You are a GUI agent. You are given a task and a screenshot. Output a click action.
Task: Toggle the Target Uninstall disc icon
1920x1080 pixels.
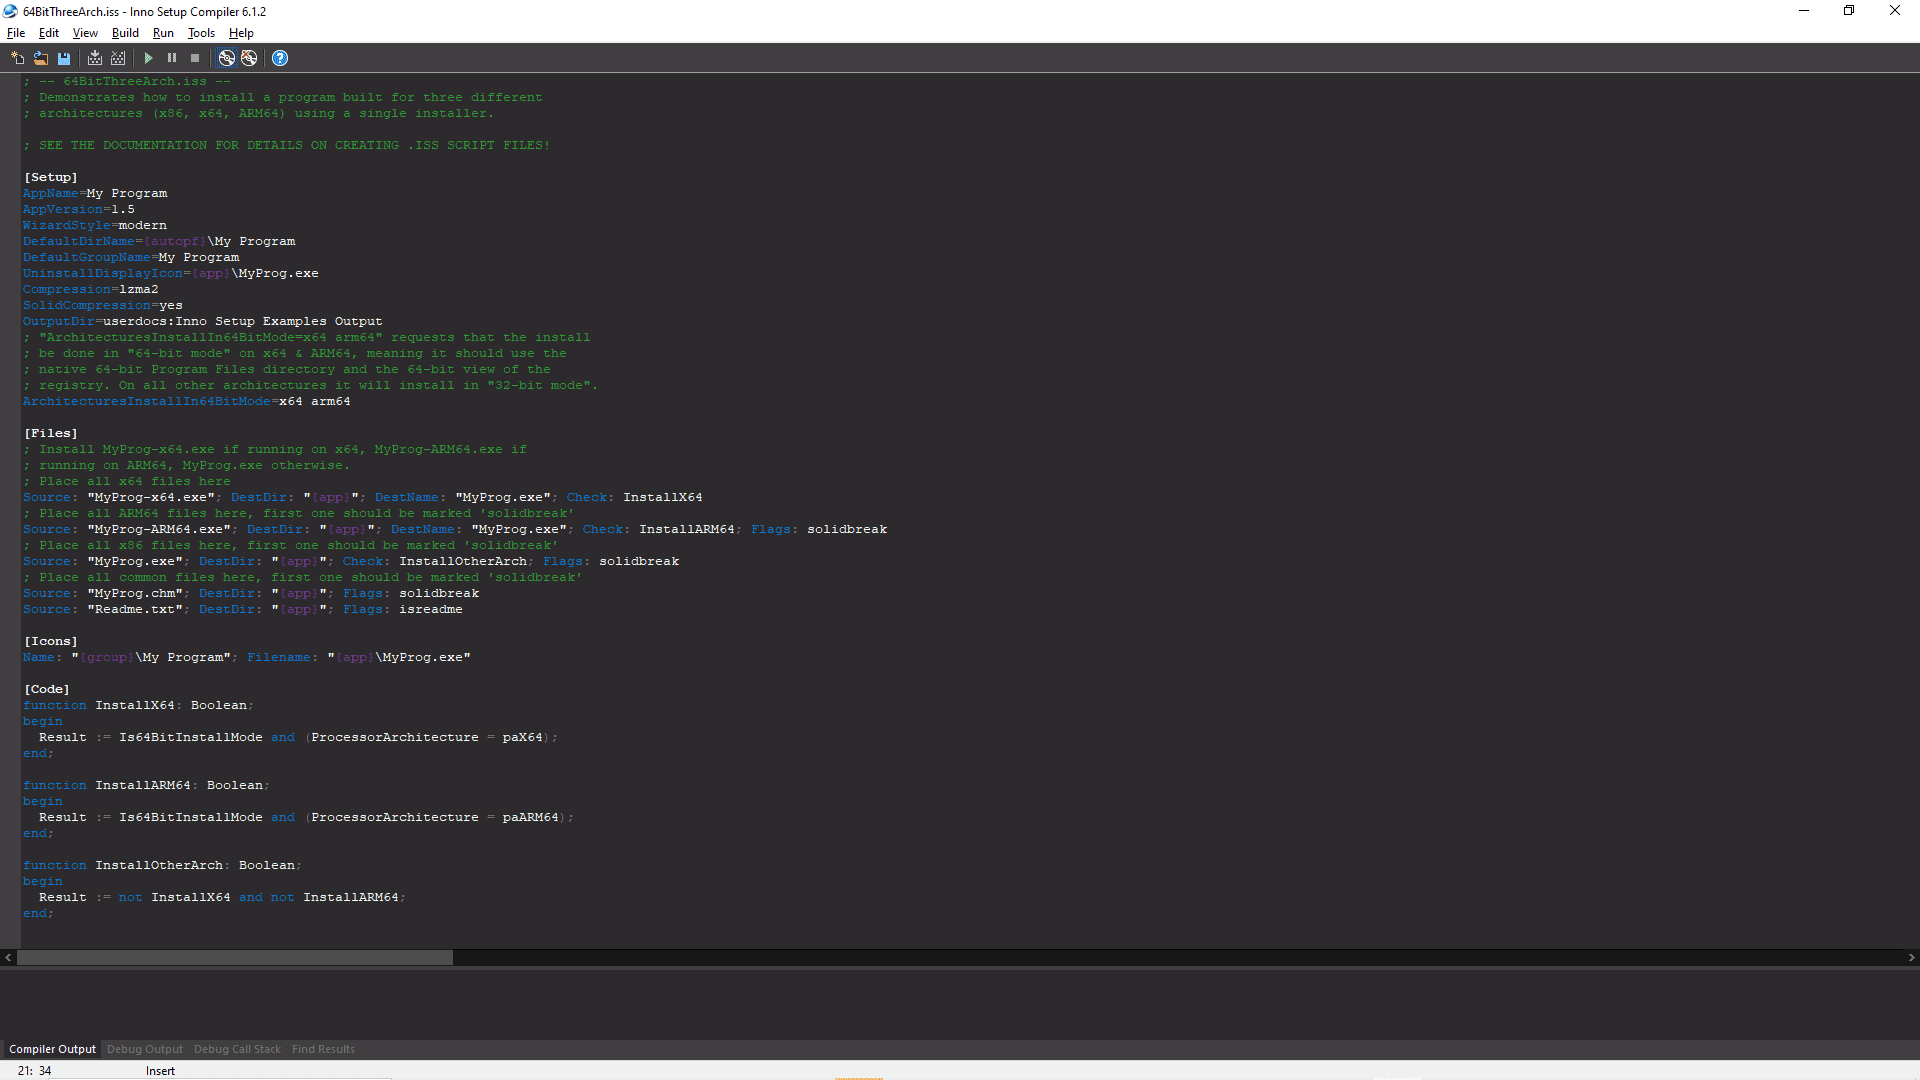tap(249, 58)
